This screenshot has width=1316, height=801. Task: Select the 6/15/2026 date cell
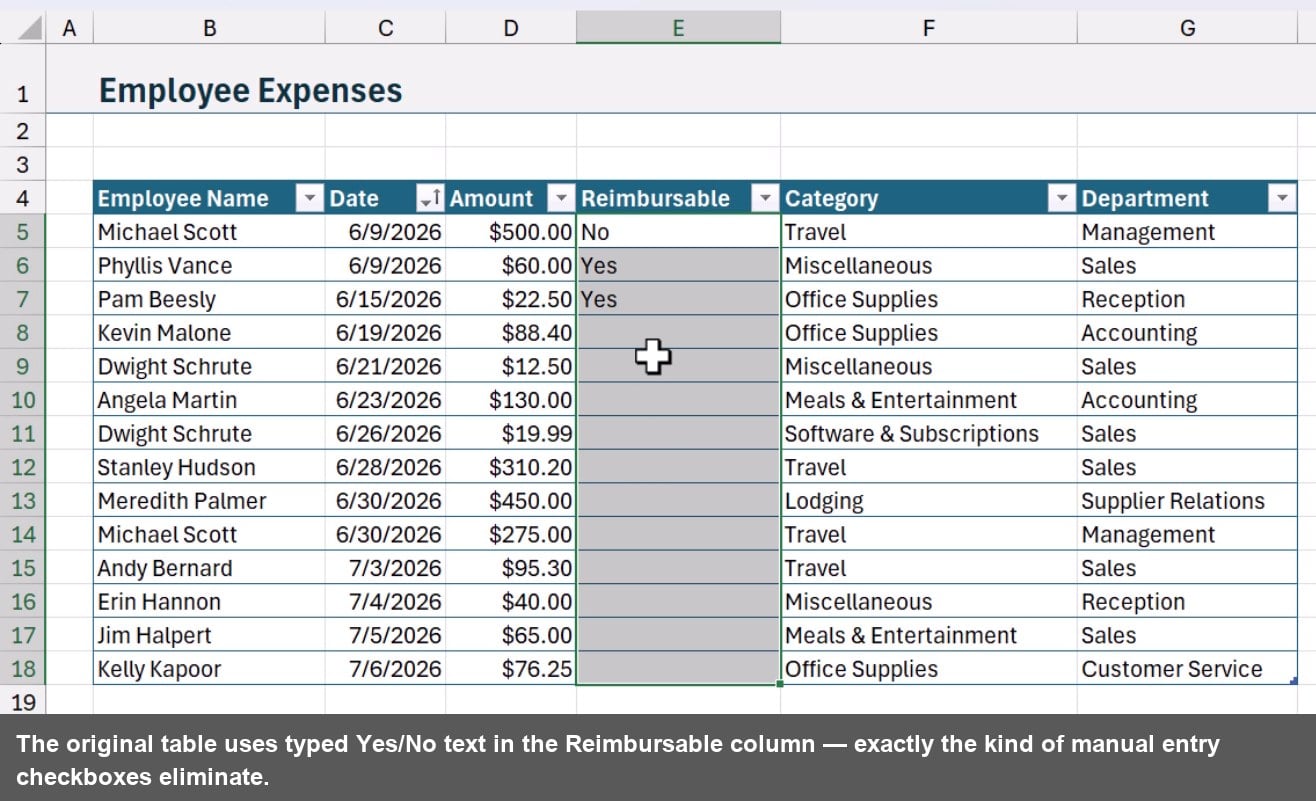click(x=385, y=299)
